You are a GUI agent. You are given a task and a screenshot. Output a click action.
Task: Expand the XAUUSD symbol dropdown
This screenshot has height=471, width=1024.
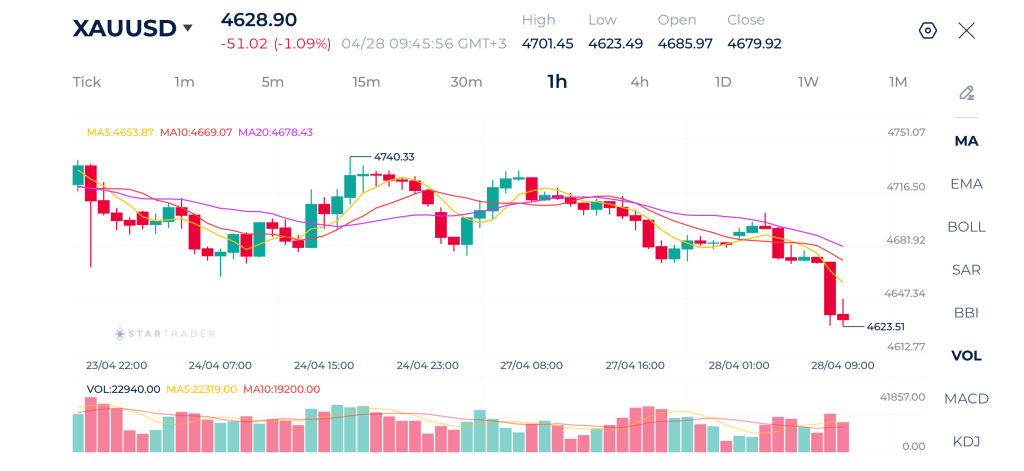click(x=187, y=28)
